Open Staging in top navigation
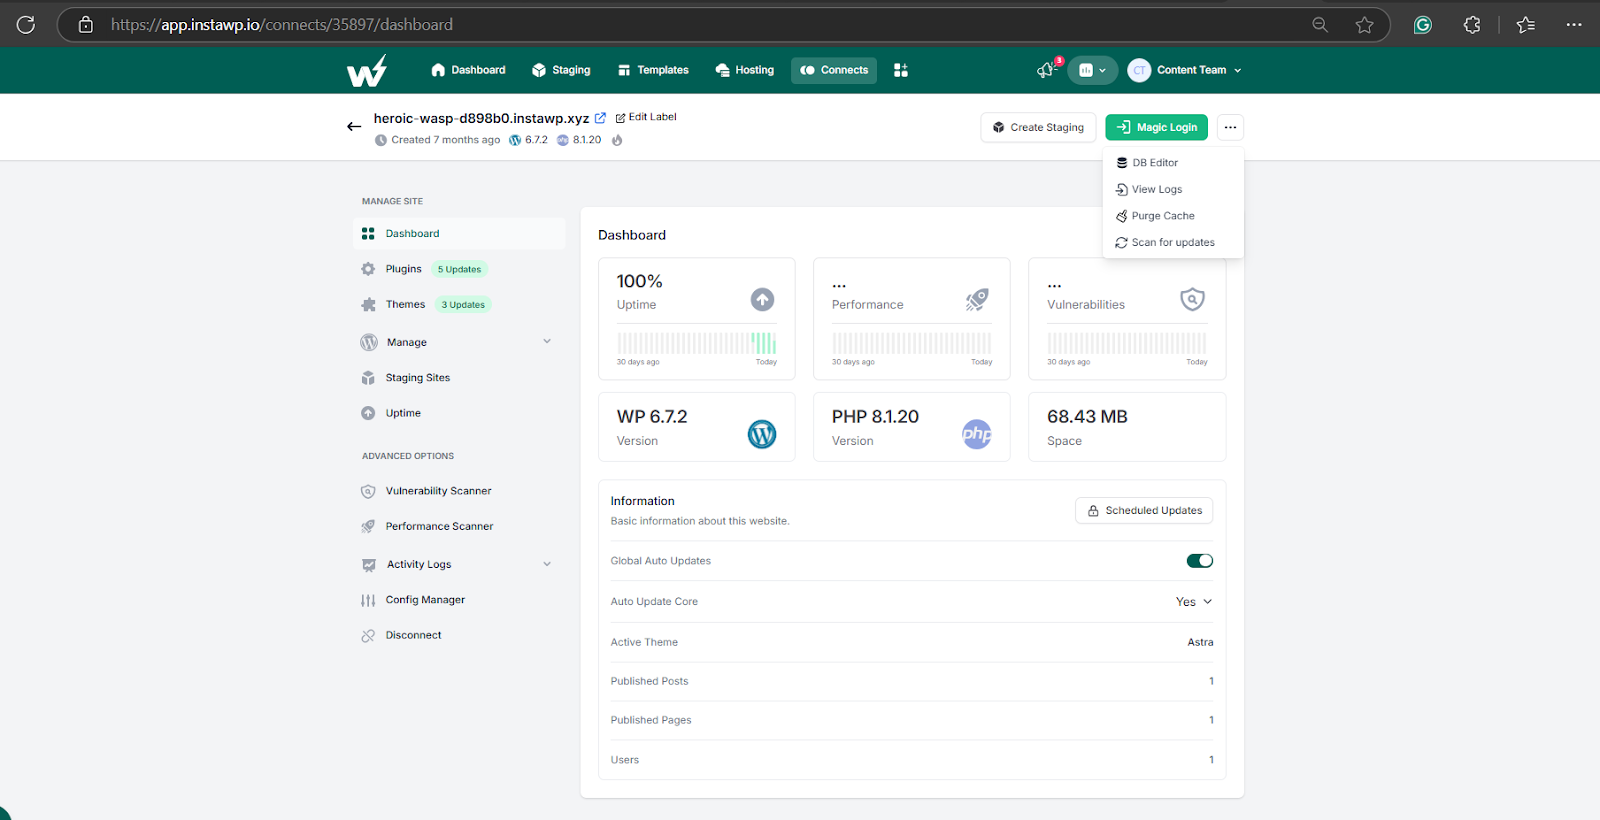This screenshot has height=820, width=1600. 562,70
